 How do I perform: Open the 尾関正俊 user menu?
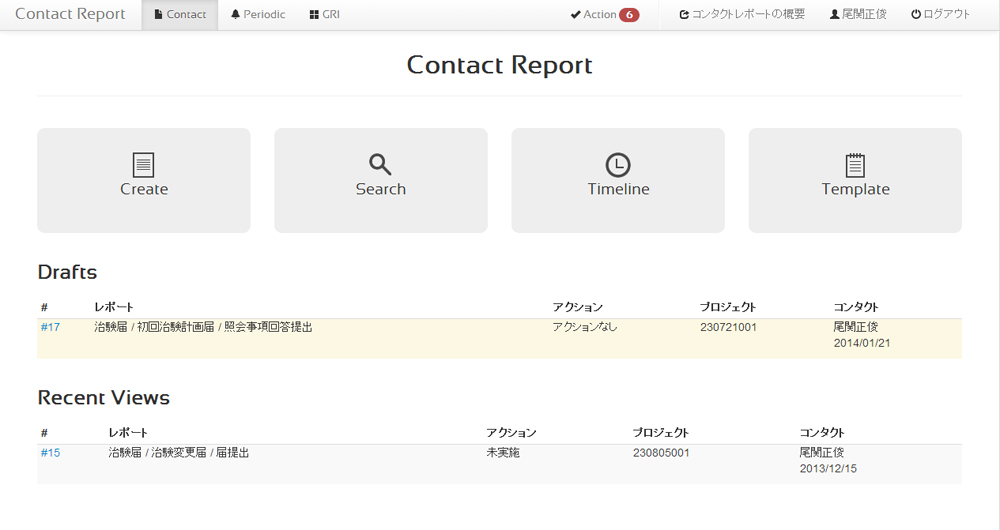click(x=858, y=15)
